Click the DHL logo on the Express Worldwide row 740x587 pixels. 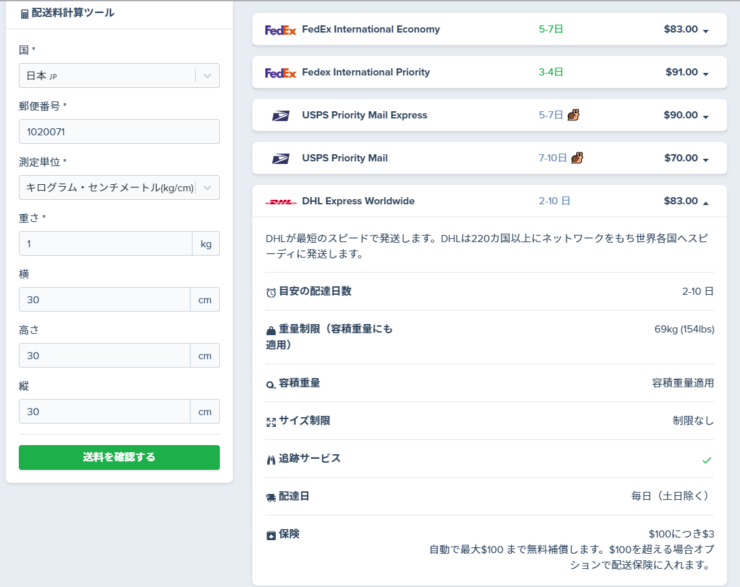281,202
